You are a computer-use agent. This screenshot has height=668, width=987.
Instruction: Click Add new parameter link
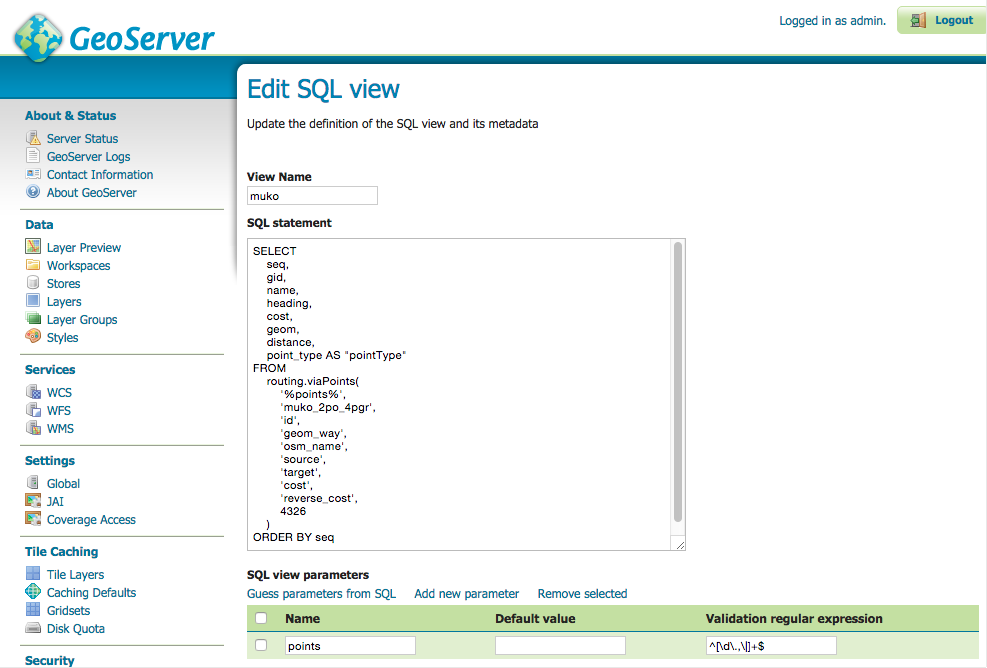[466, 594]
